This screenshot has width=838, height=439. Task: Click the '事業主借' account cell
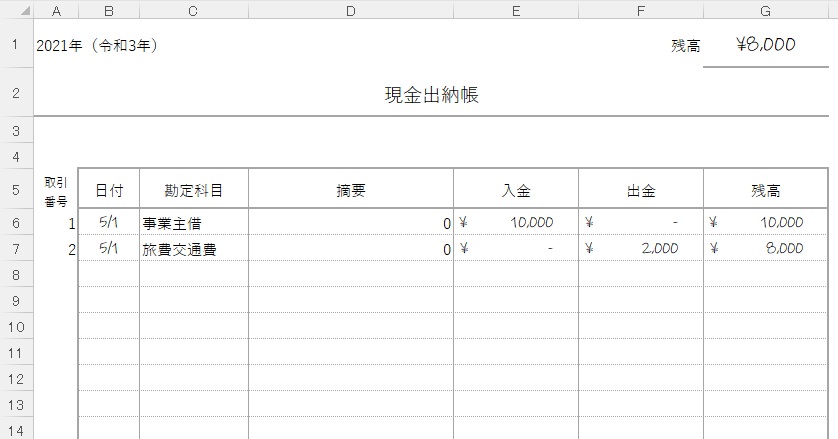pyautogui.click(x=193, y=222)
